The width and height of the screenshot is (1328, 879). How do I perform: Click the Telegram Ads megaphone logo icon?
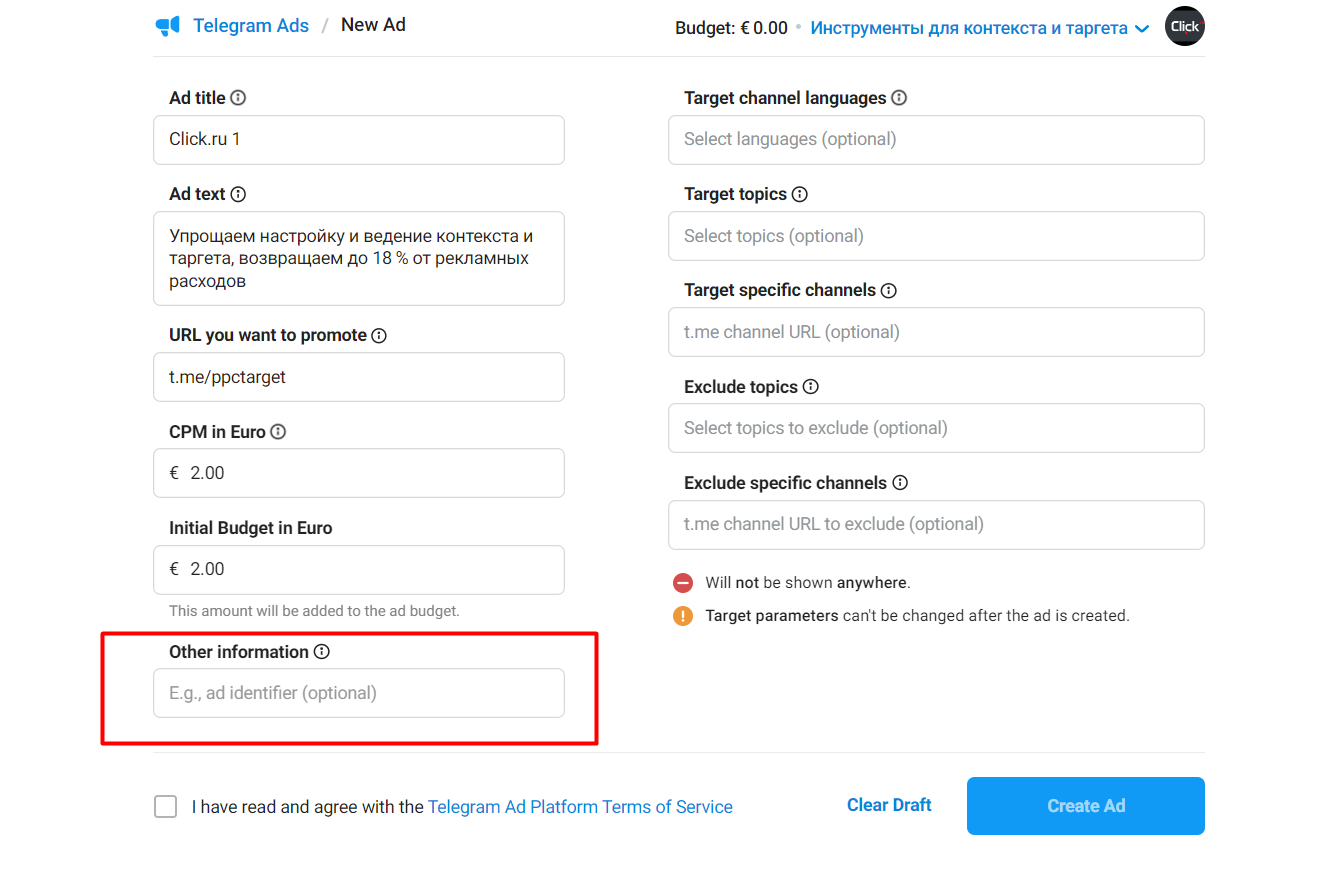coord(168,26)
